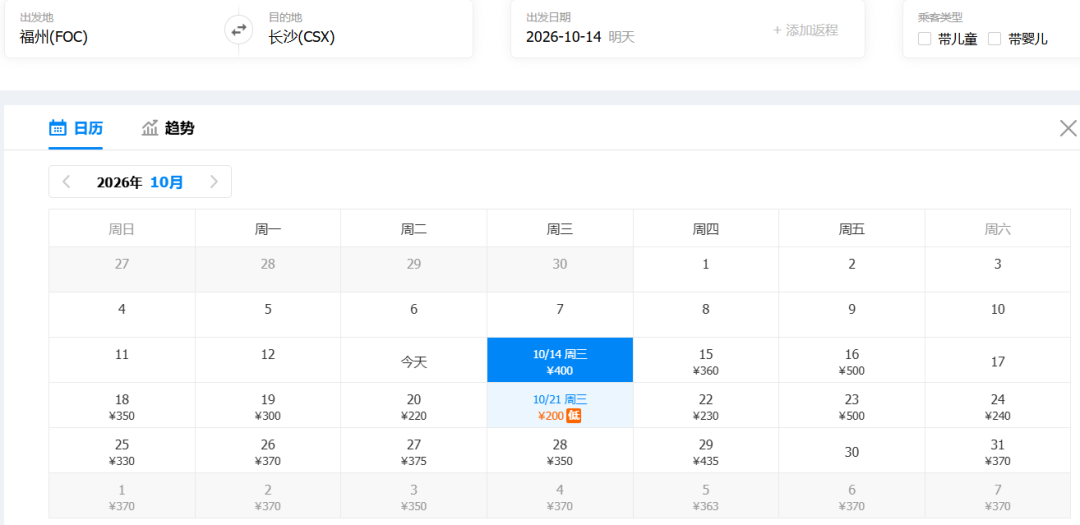Choose October 25 priced ¥330
The image size is (1080, 525).
coord(122,451)
